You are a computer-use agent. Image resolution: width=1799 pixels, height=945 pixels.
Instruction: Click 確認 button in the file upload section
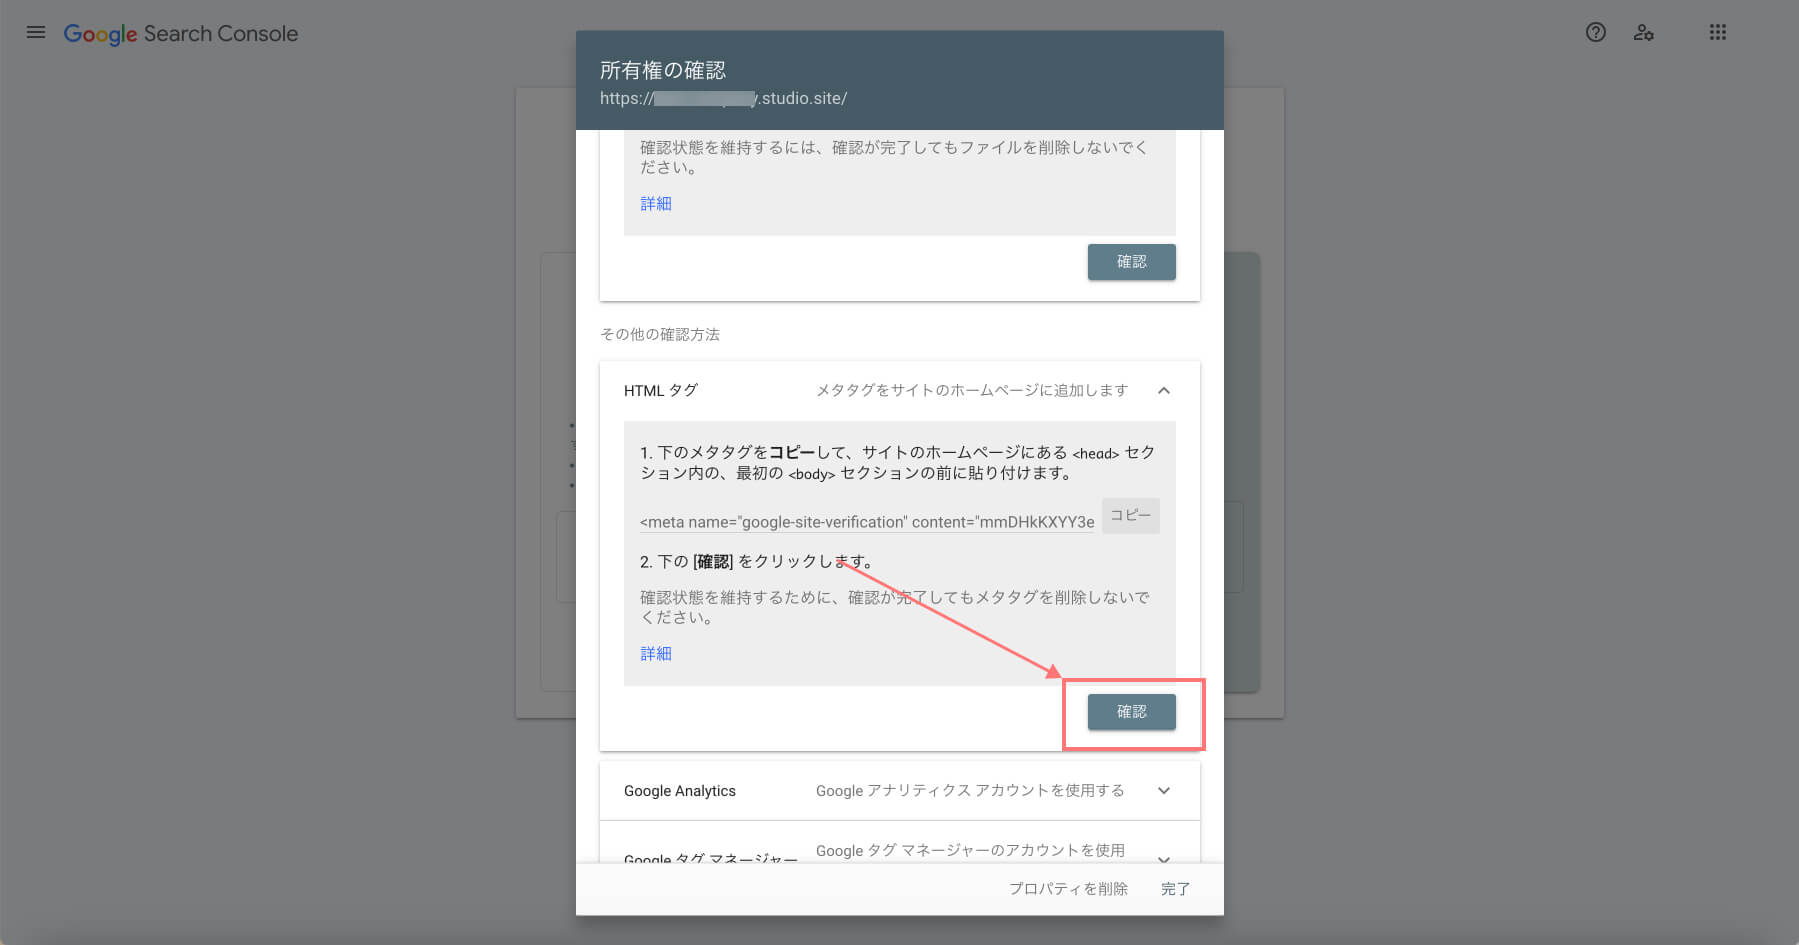click(1132, 262)
